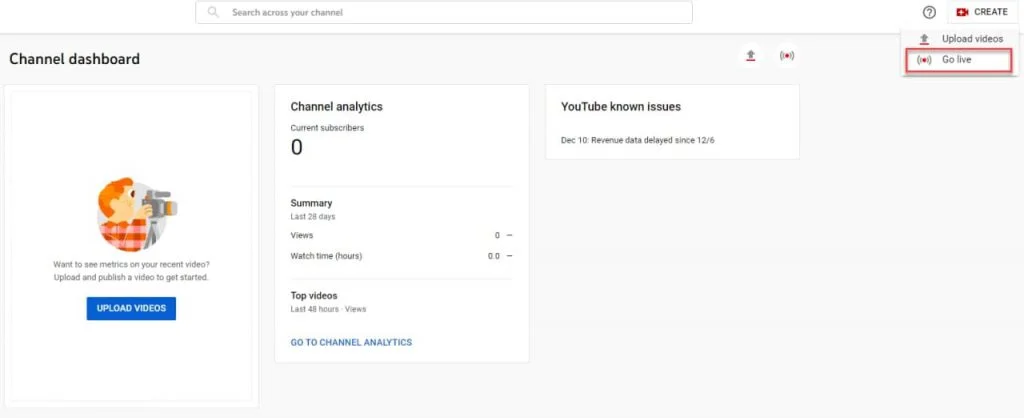The width and height of the screenshot is (1024, 418).
Task: Select Upload videos from the Create menu
Action: coord(960,39)
